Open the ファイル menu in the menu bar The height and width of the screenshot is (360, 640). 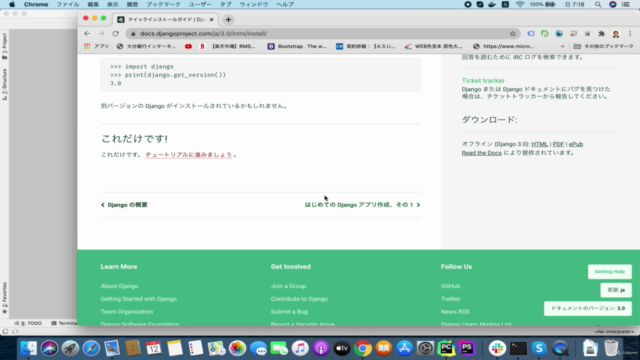point(67,4)
